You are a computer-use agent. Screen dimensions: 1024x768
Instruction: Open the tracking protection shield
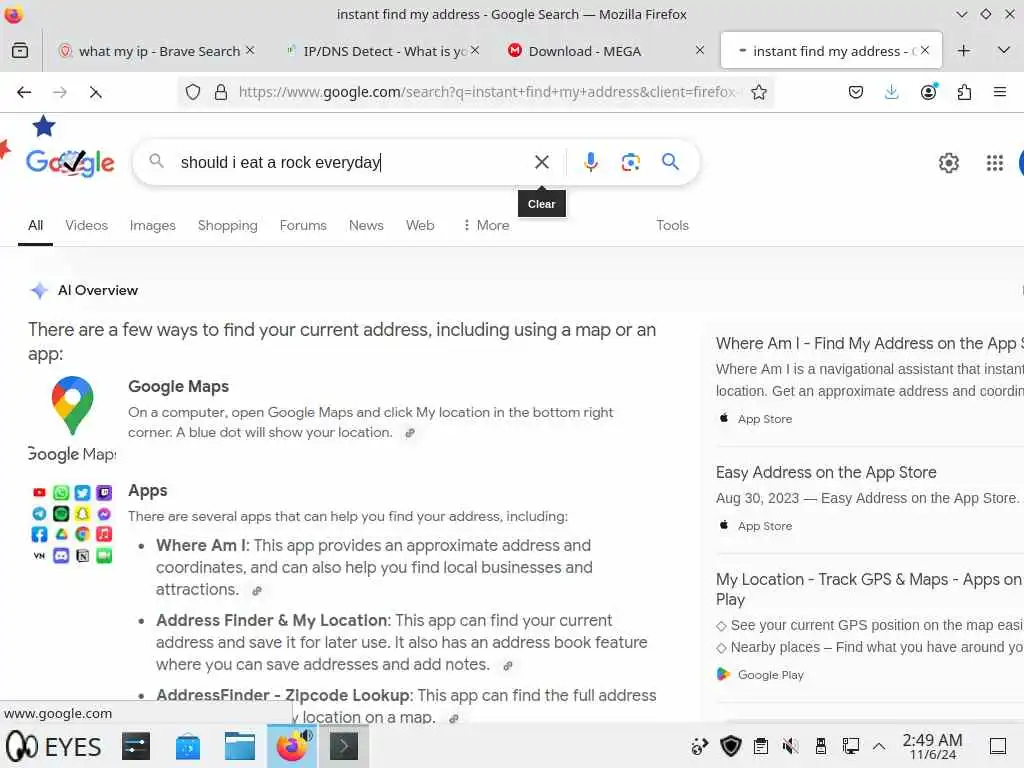tap(193, 92)
